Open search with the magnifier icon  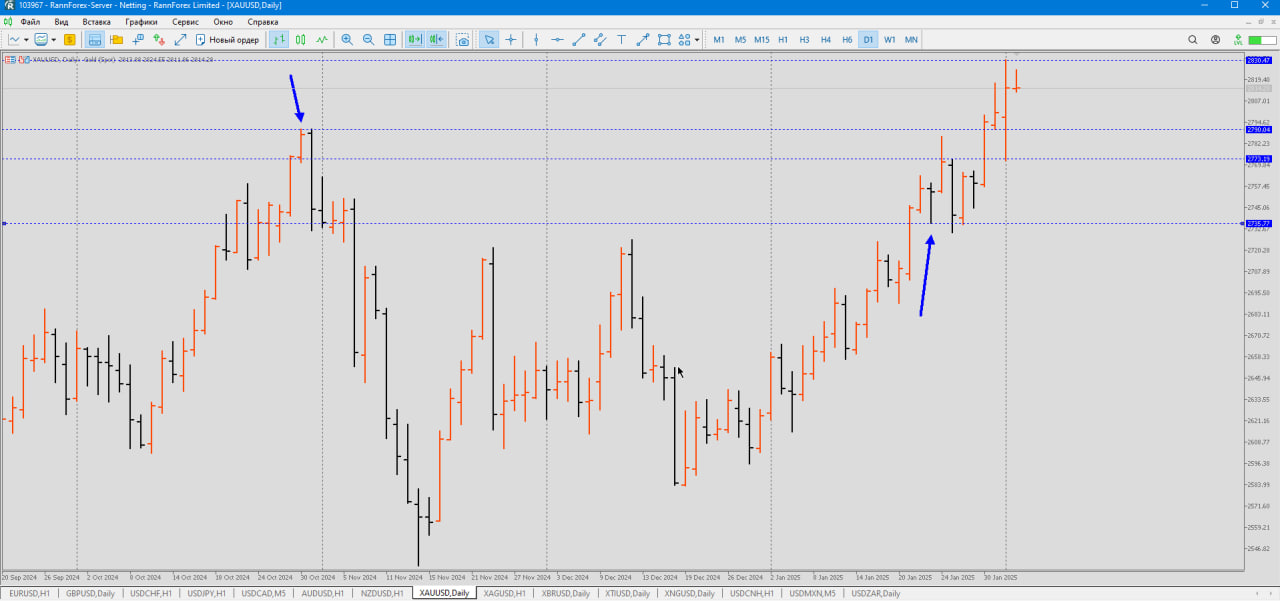point(1193,40)
